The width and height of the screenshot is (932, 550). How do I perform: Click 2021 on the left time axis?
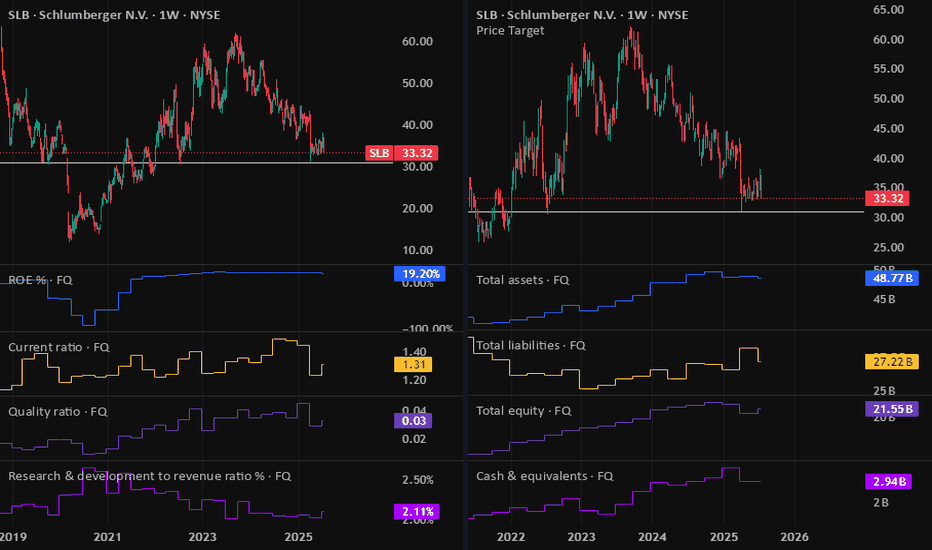click(108, 537)
